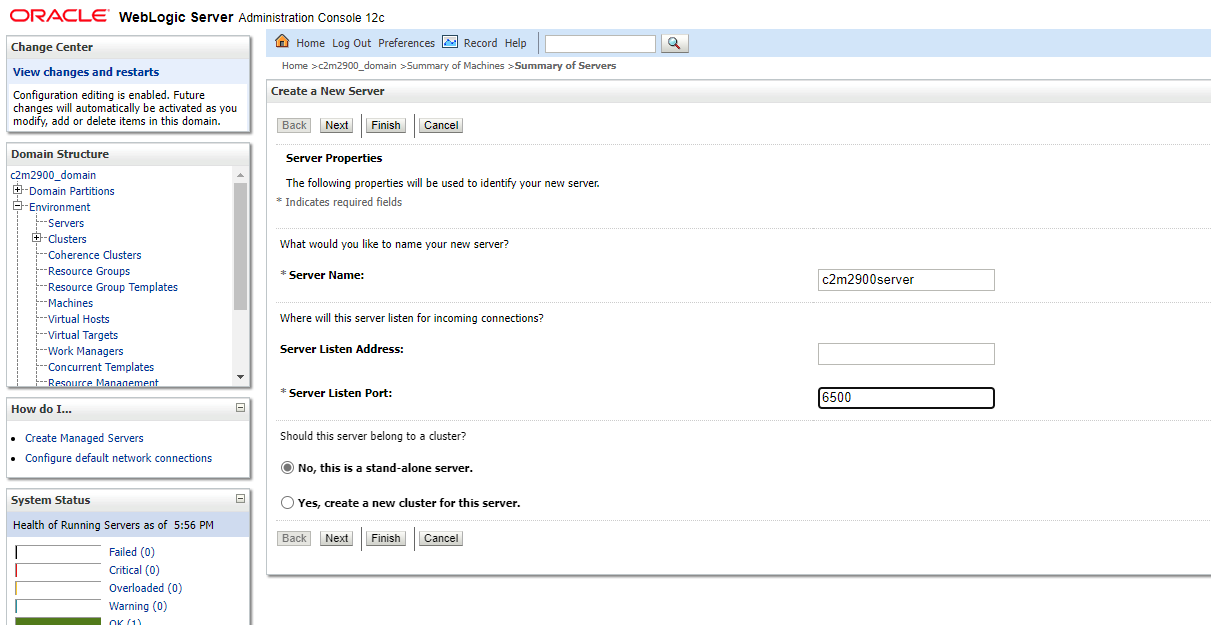Click Overloaded (0) status link
This screenshot has height=625, width=1211.
click(145, 588)
